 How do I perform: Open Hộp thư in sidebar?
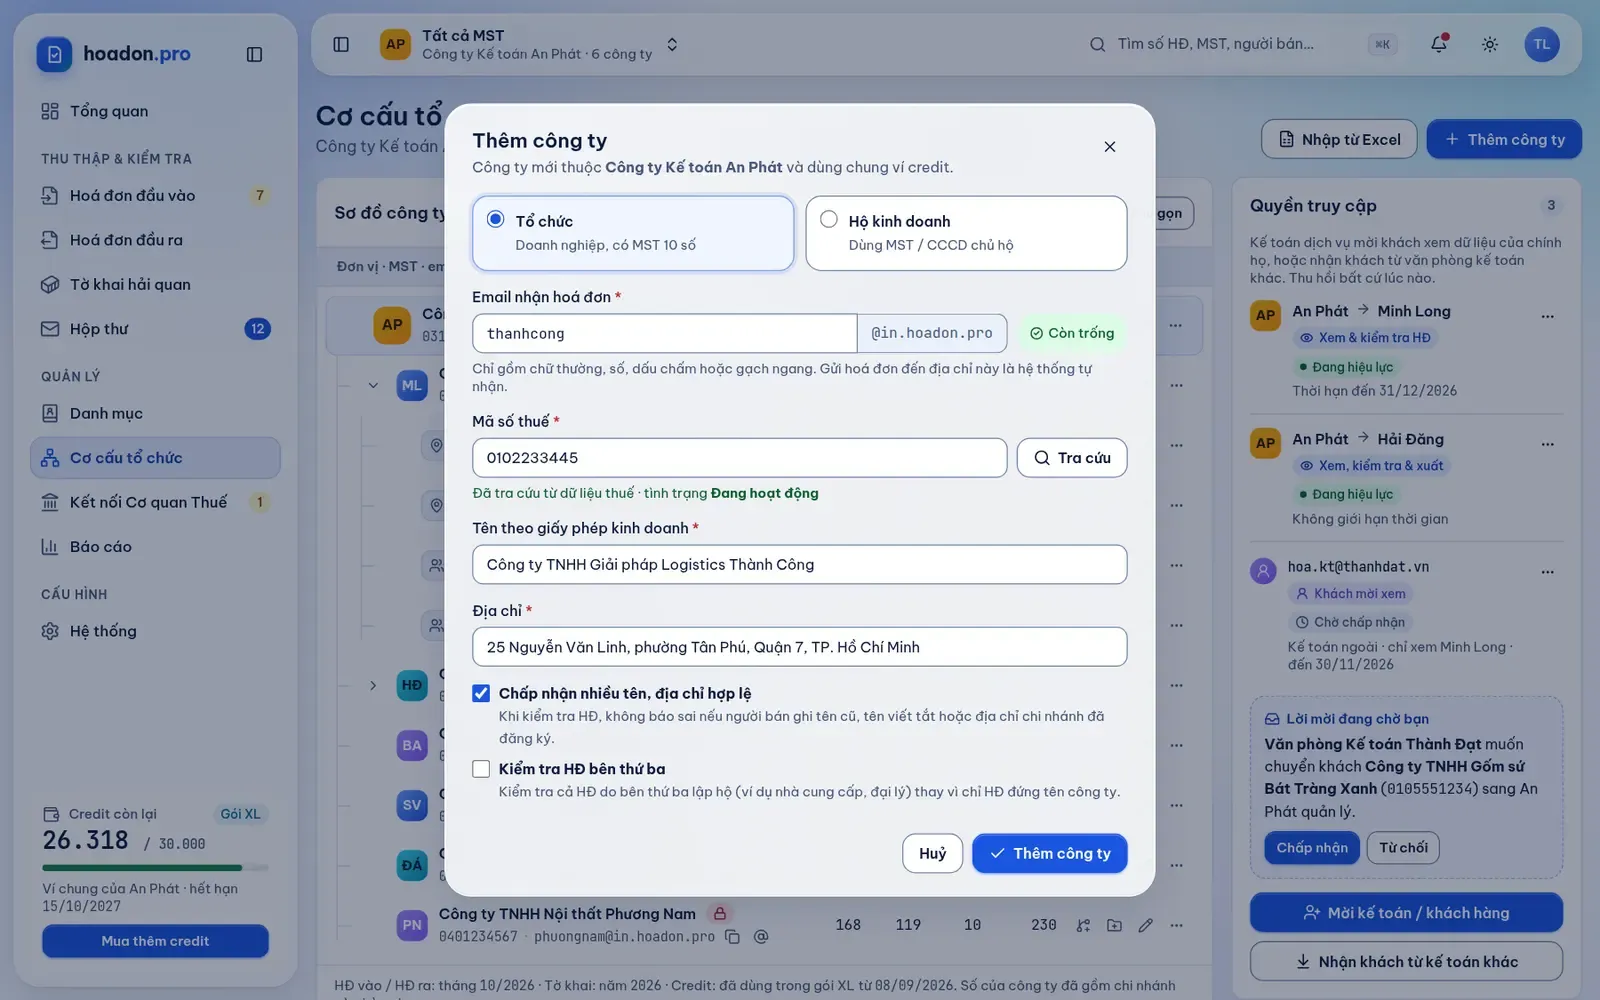pos(155,329)
